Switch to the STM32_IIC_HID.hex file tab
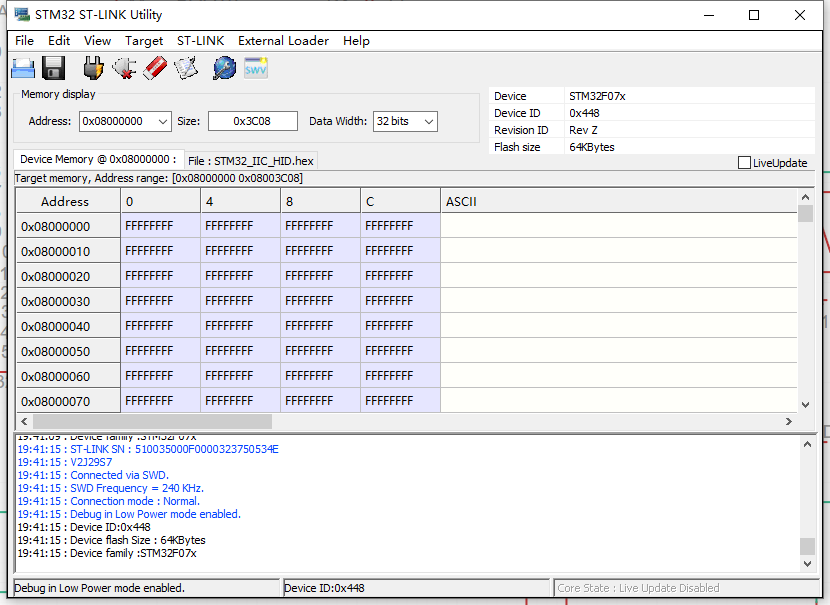 (x=251, y=161)
